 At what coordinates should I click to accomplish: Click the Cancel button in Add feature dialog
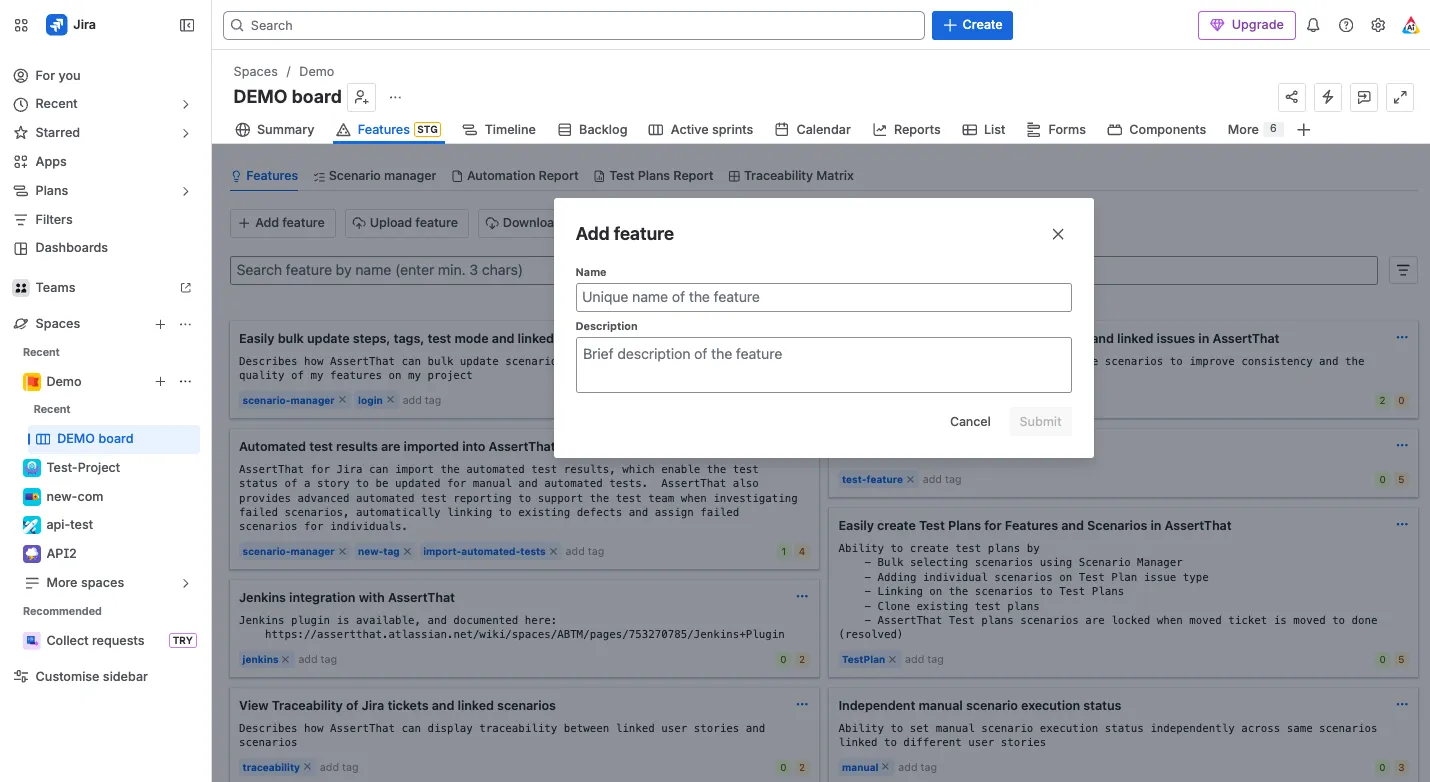click(x=970, y=422)
